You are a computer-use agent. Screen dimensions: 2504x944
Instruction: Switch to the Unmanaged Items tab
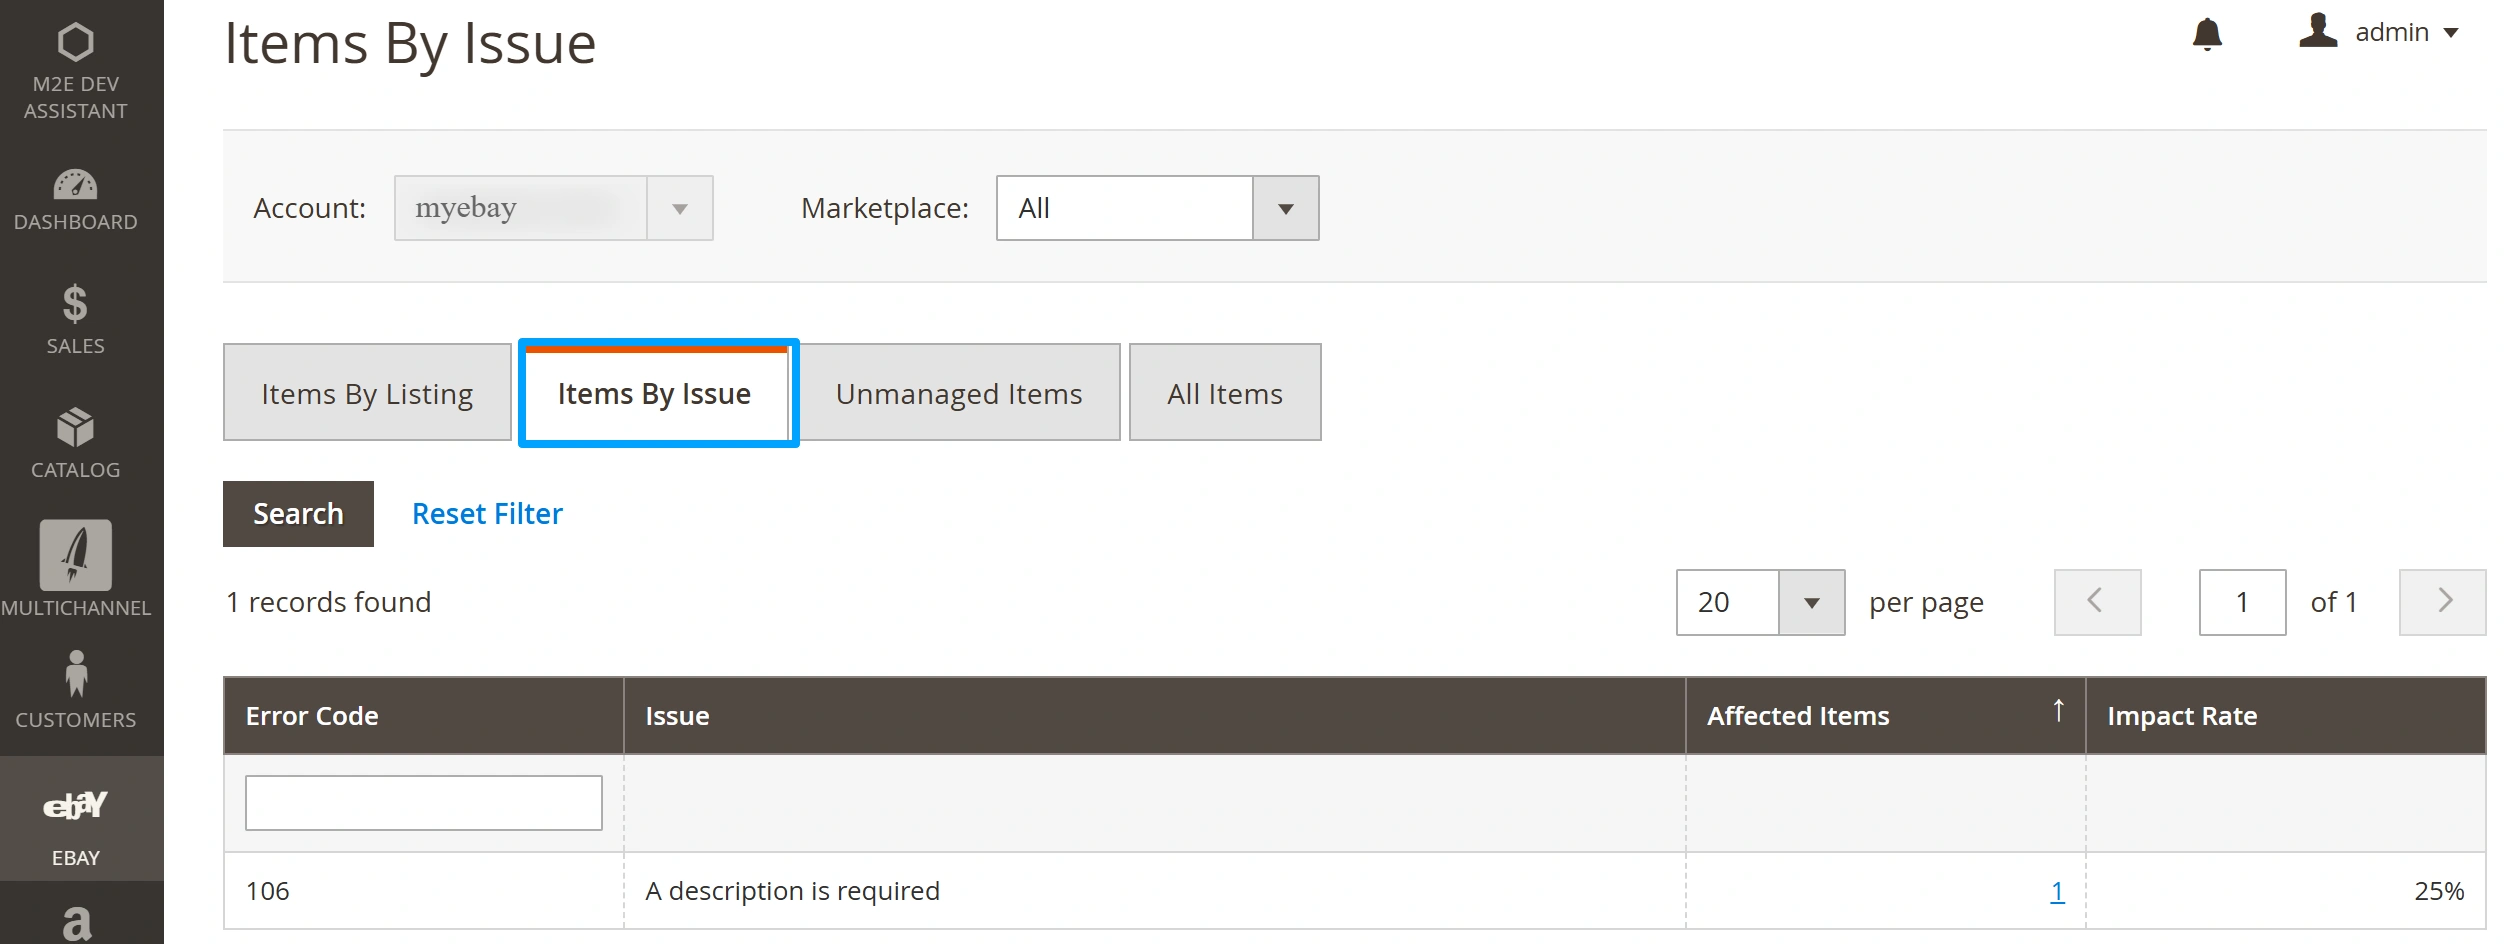click(959, 393)
